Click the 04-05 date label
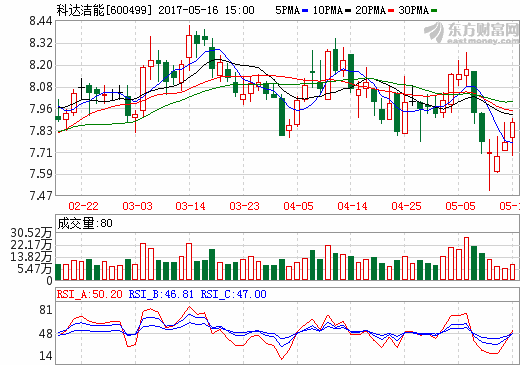The image size is (520, 365). point(298,206)
